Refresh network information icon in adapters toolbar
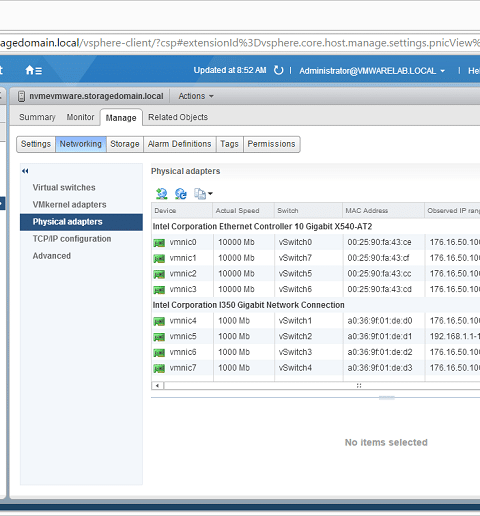 click(181, 193)
